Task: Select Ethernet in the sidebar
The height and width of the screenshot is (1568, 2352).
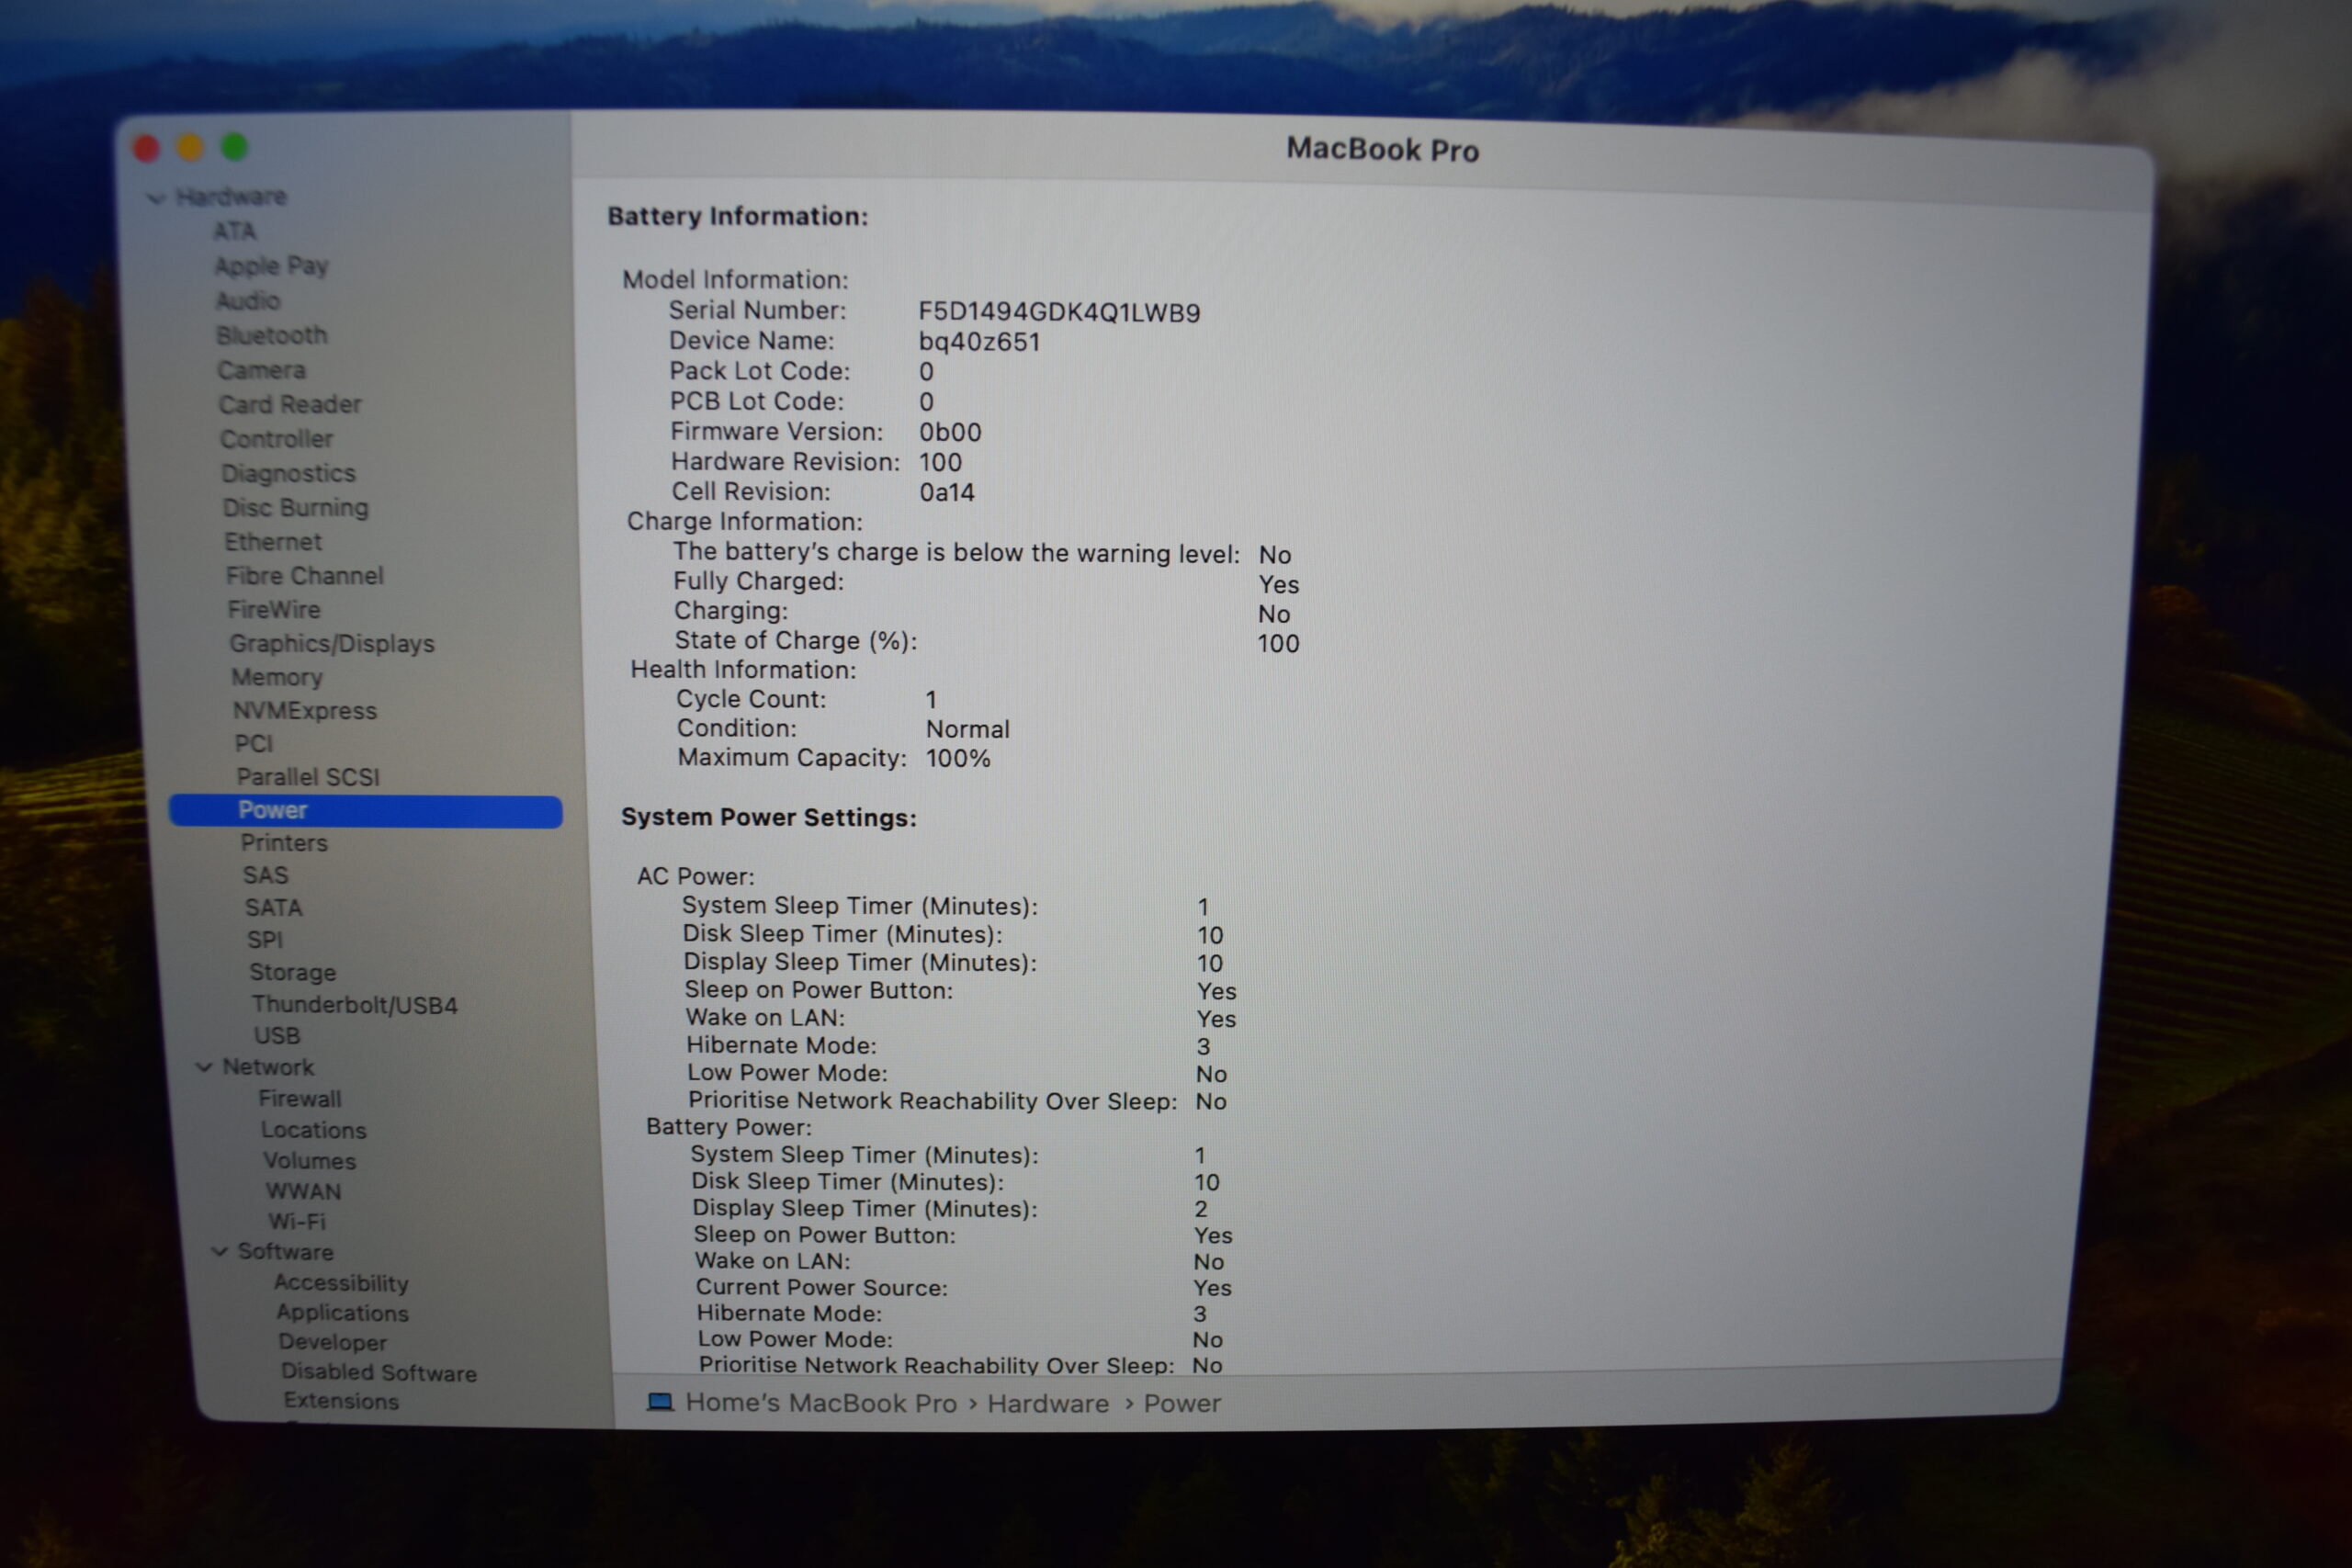Action: [273, 542]
